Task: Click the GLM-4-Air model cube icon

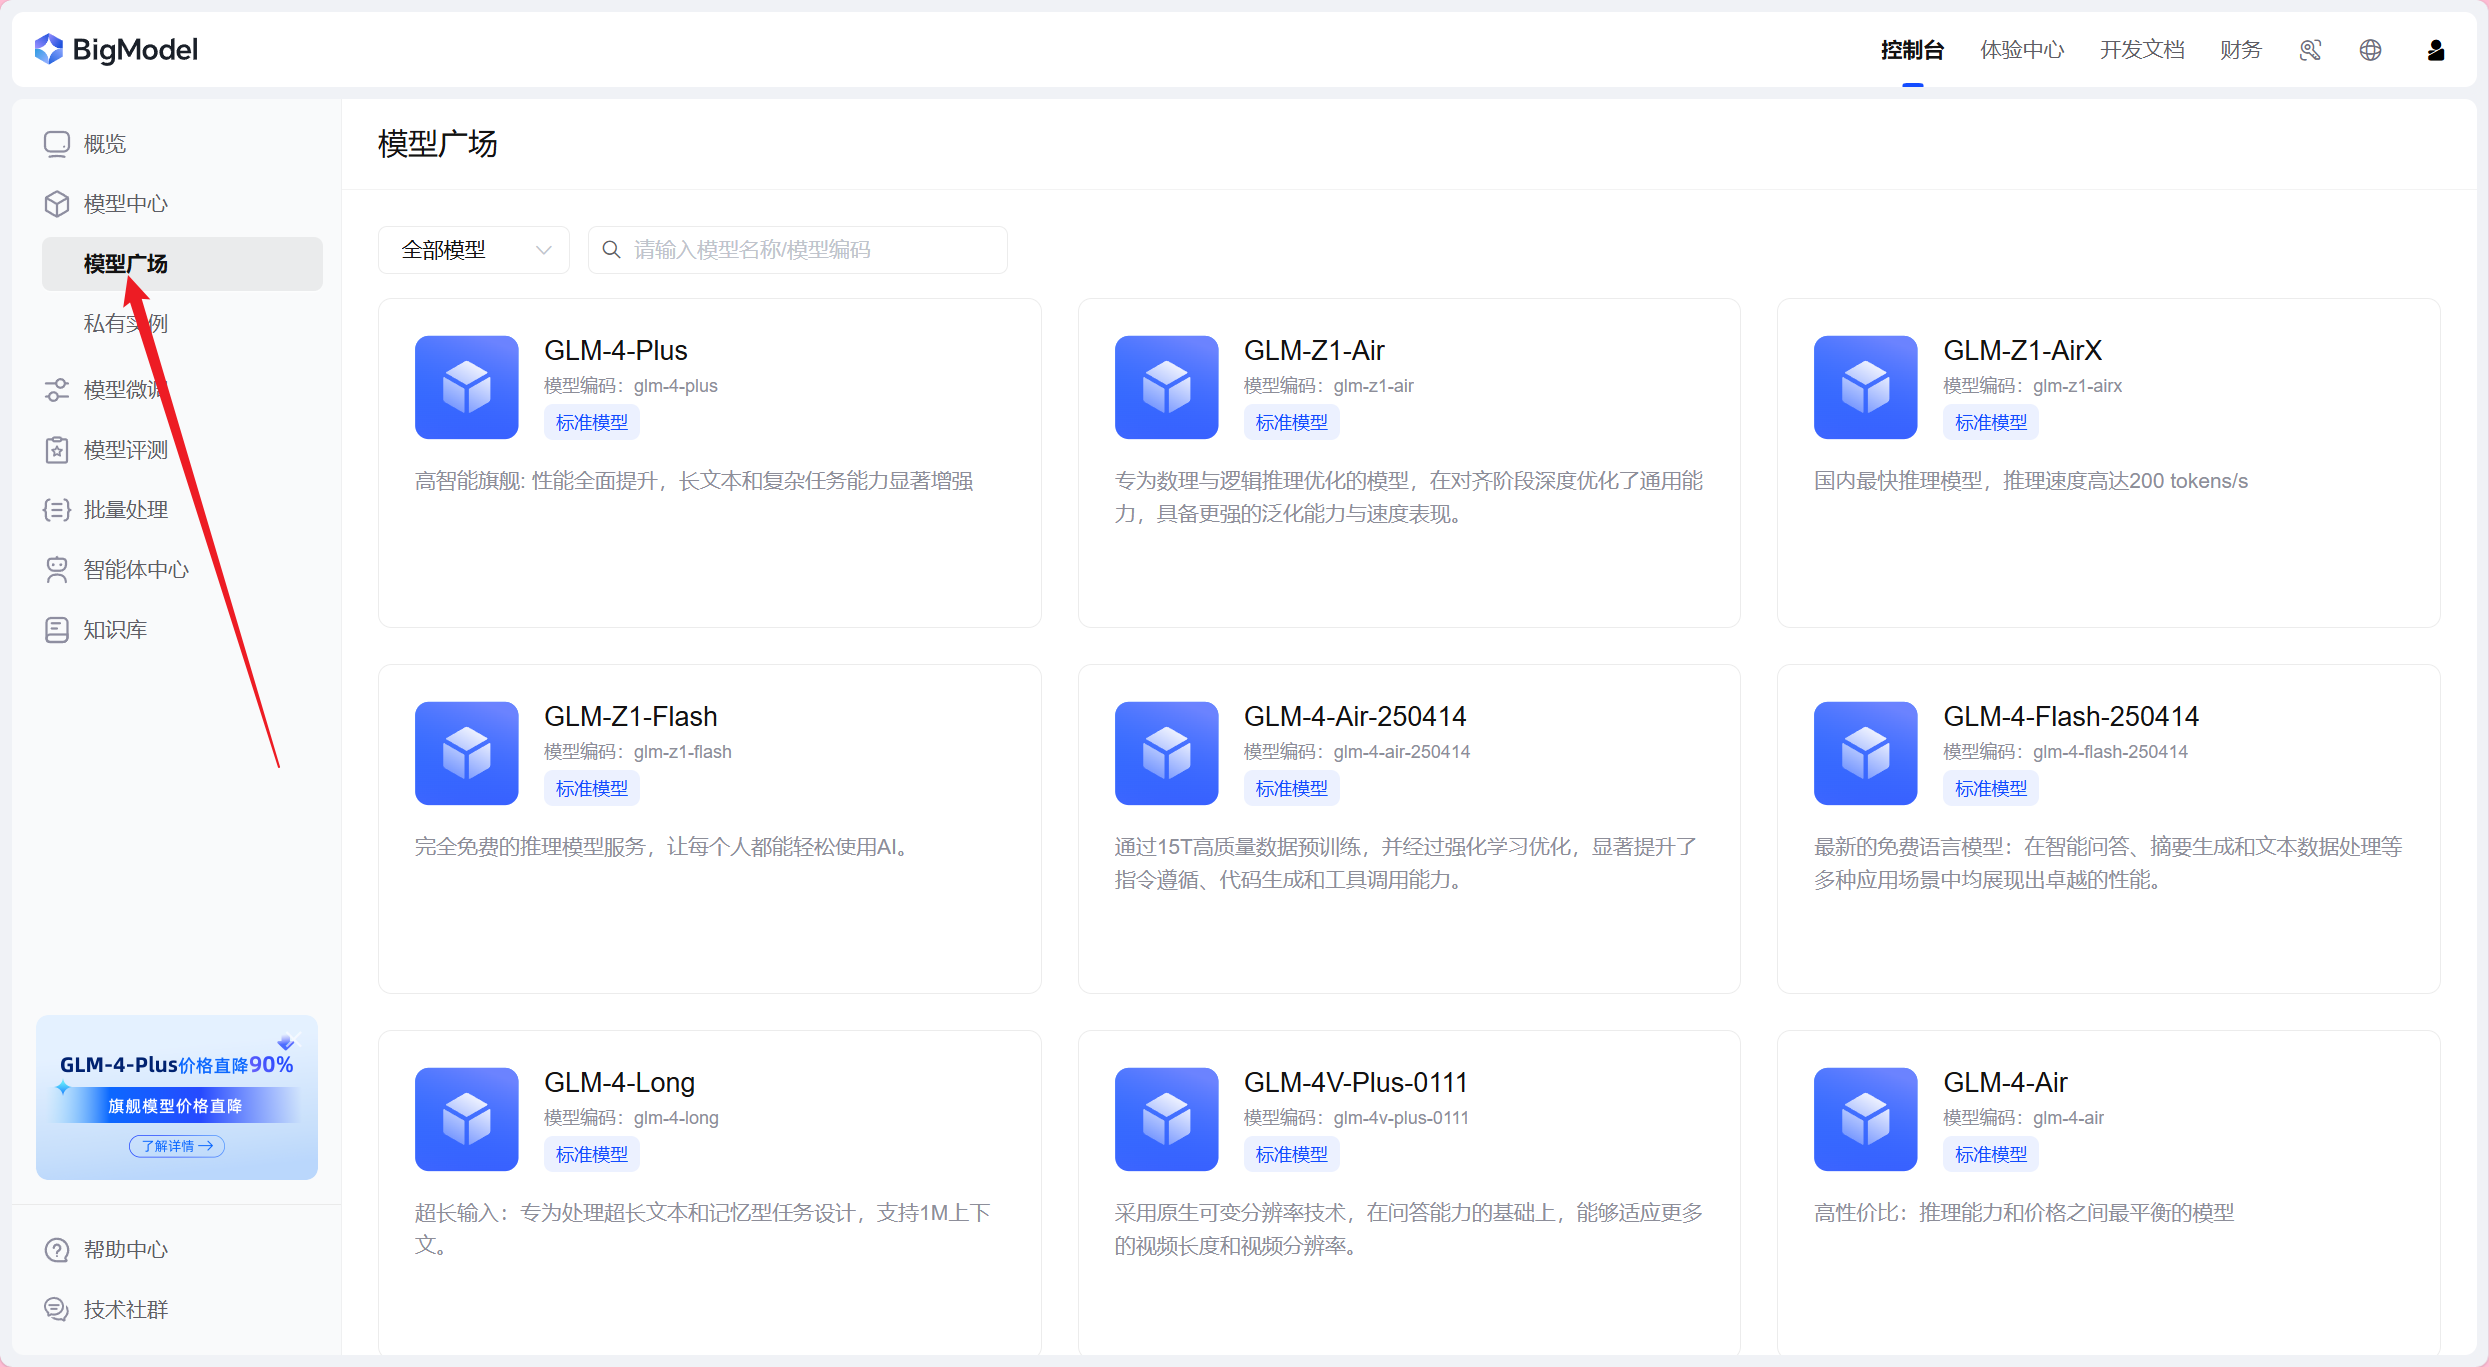Action: click(x=1866, y=1119)
